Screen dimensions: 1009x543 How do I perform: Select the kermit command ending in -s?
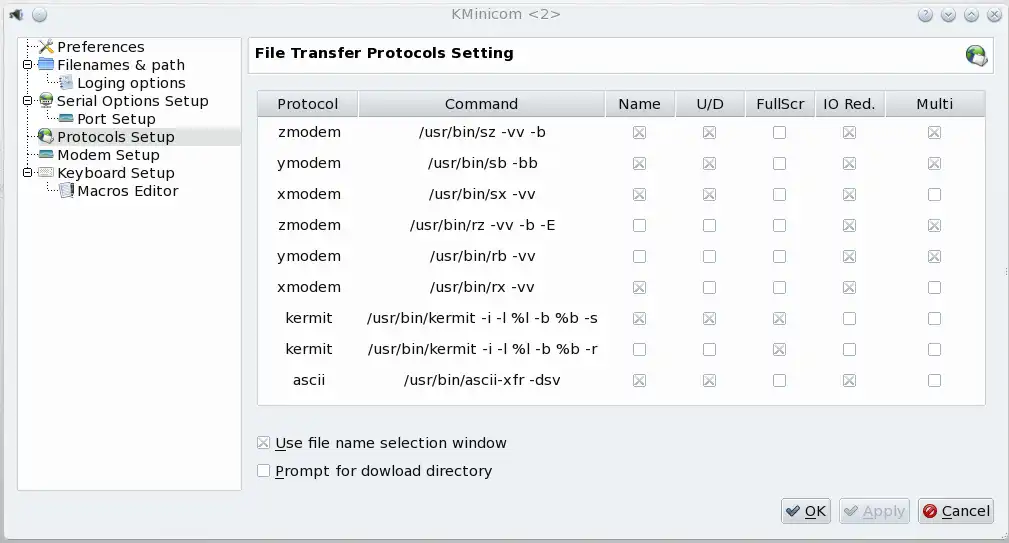[x=482, y=318]
